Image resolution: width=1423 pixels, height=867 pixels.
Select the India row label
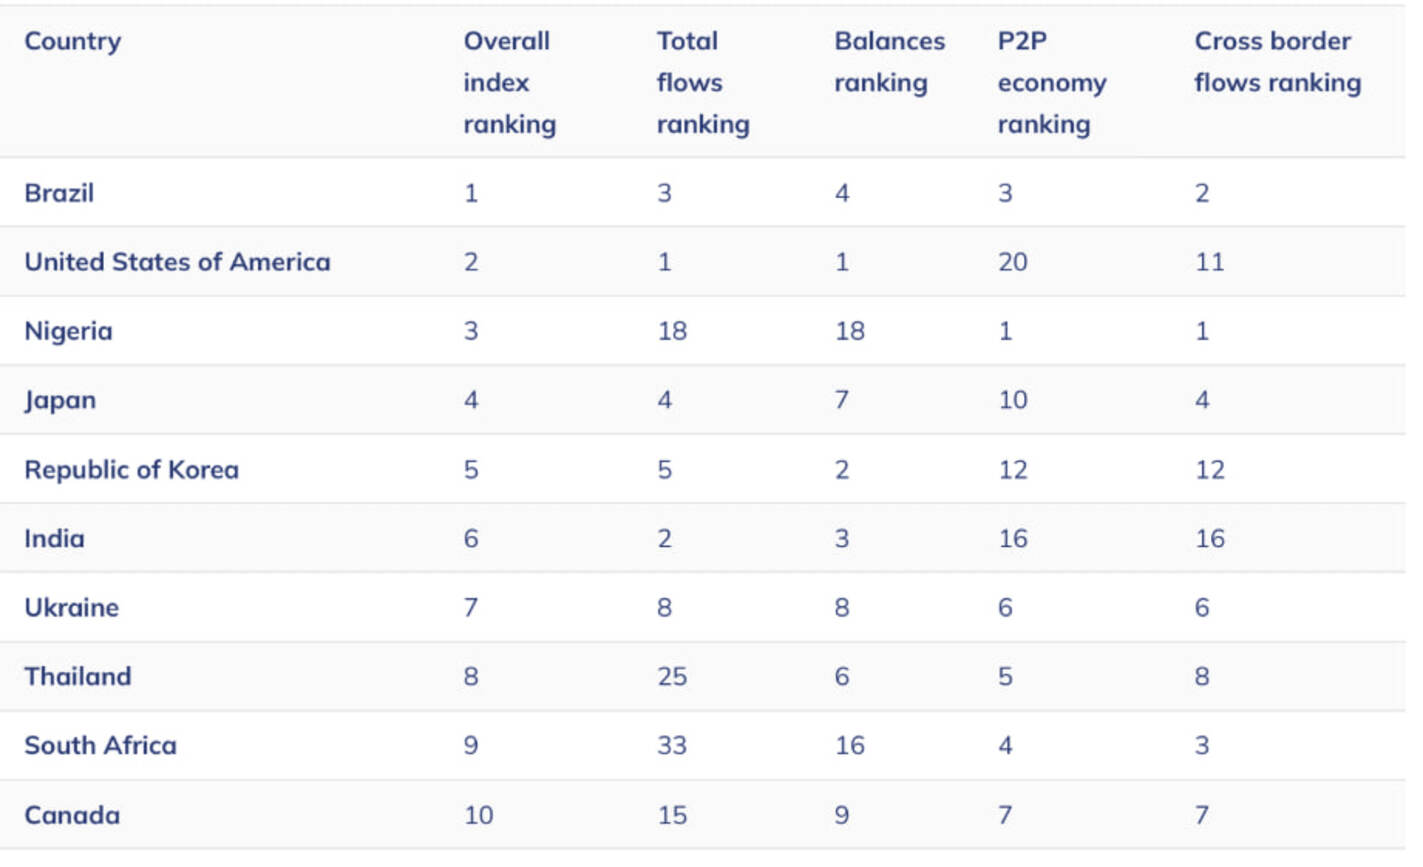[x=54, y=539]
